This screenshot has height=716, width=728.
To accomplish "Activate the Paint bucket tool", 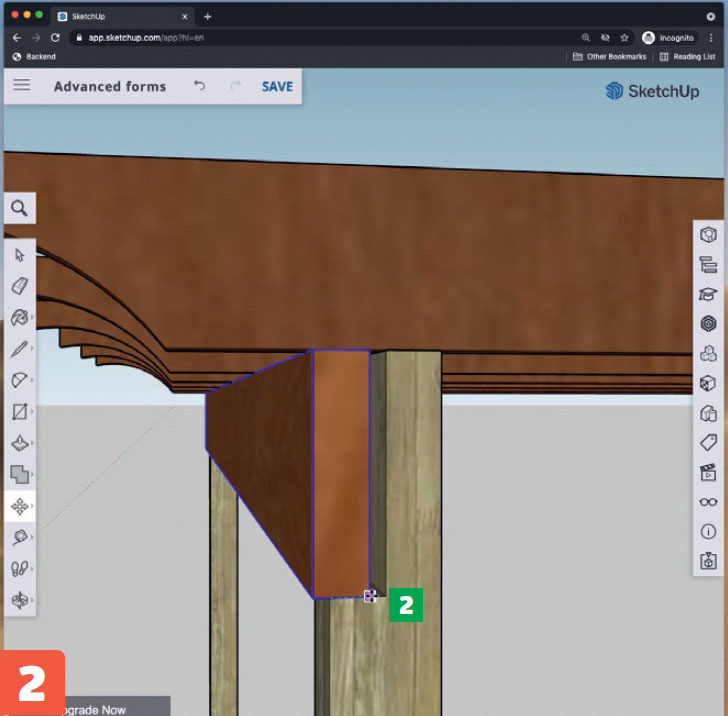I will [x=20, y=318].
